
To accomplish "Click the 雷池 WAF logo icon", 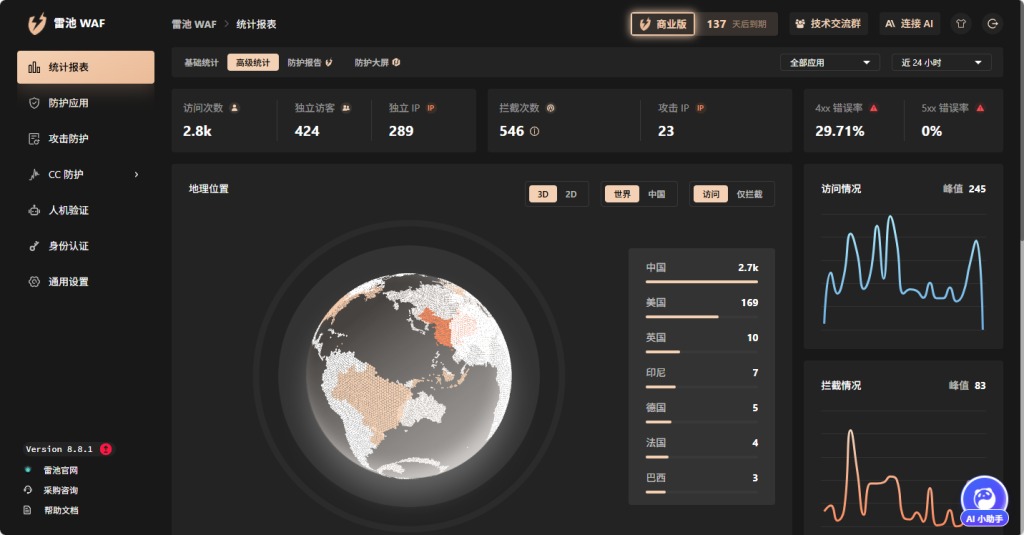I will [x=37, y=24].
